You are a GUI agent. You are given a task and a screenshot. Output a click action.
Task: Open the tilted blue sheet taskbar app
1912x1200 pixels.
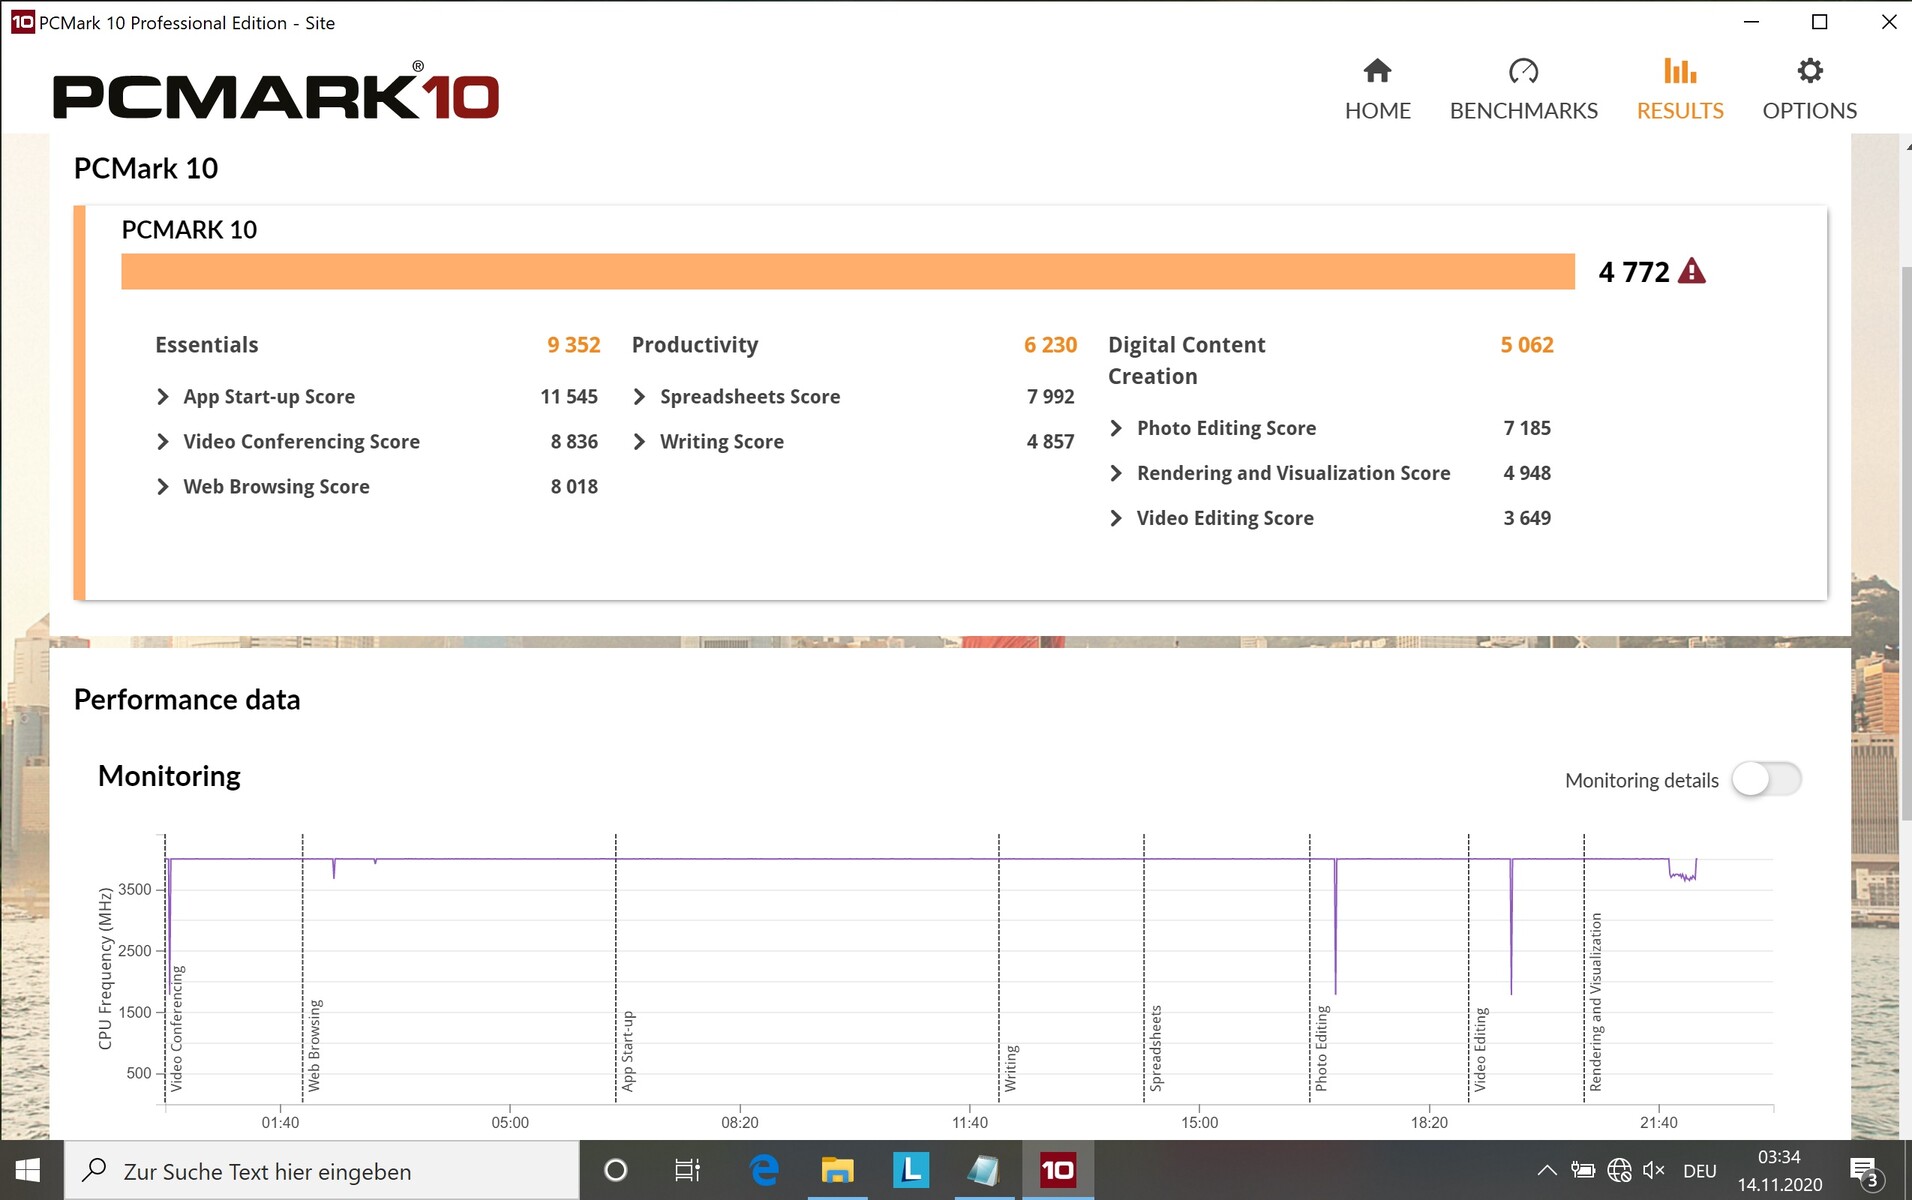point(984,1170)
